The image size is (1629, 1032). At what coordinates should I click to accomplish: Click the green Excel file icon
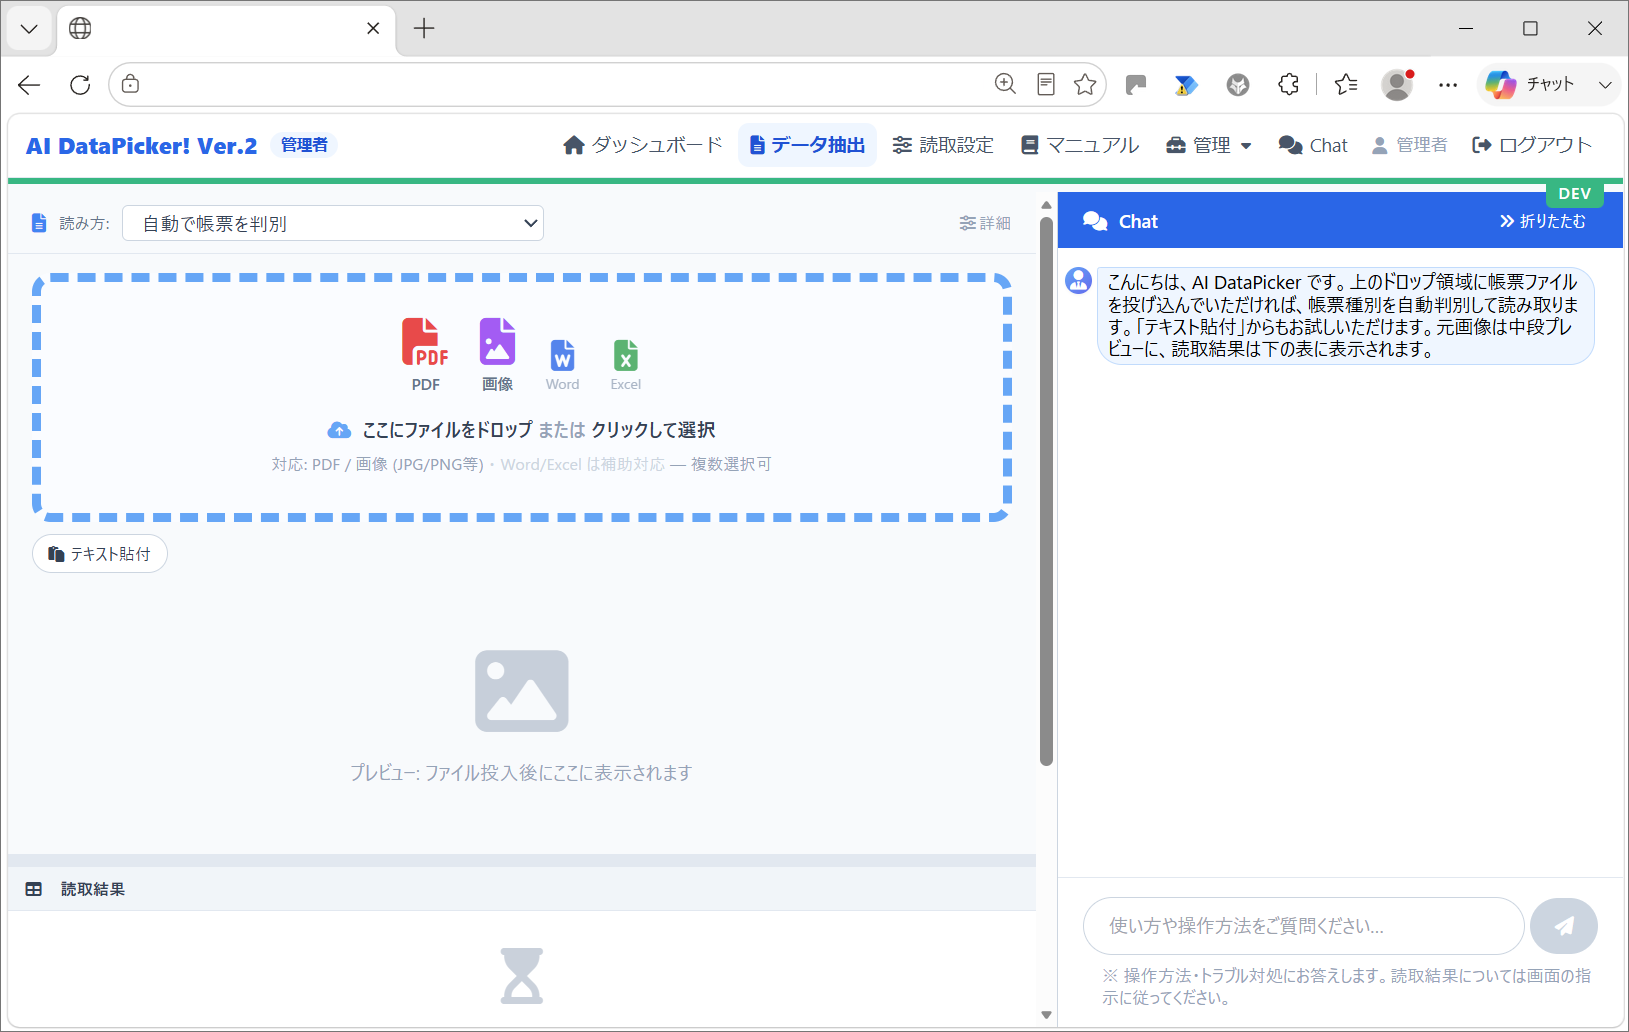(x=626, y=355)
